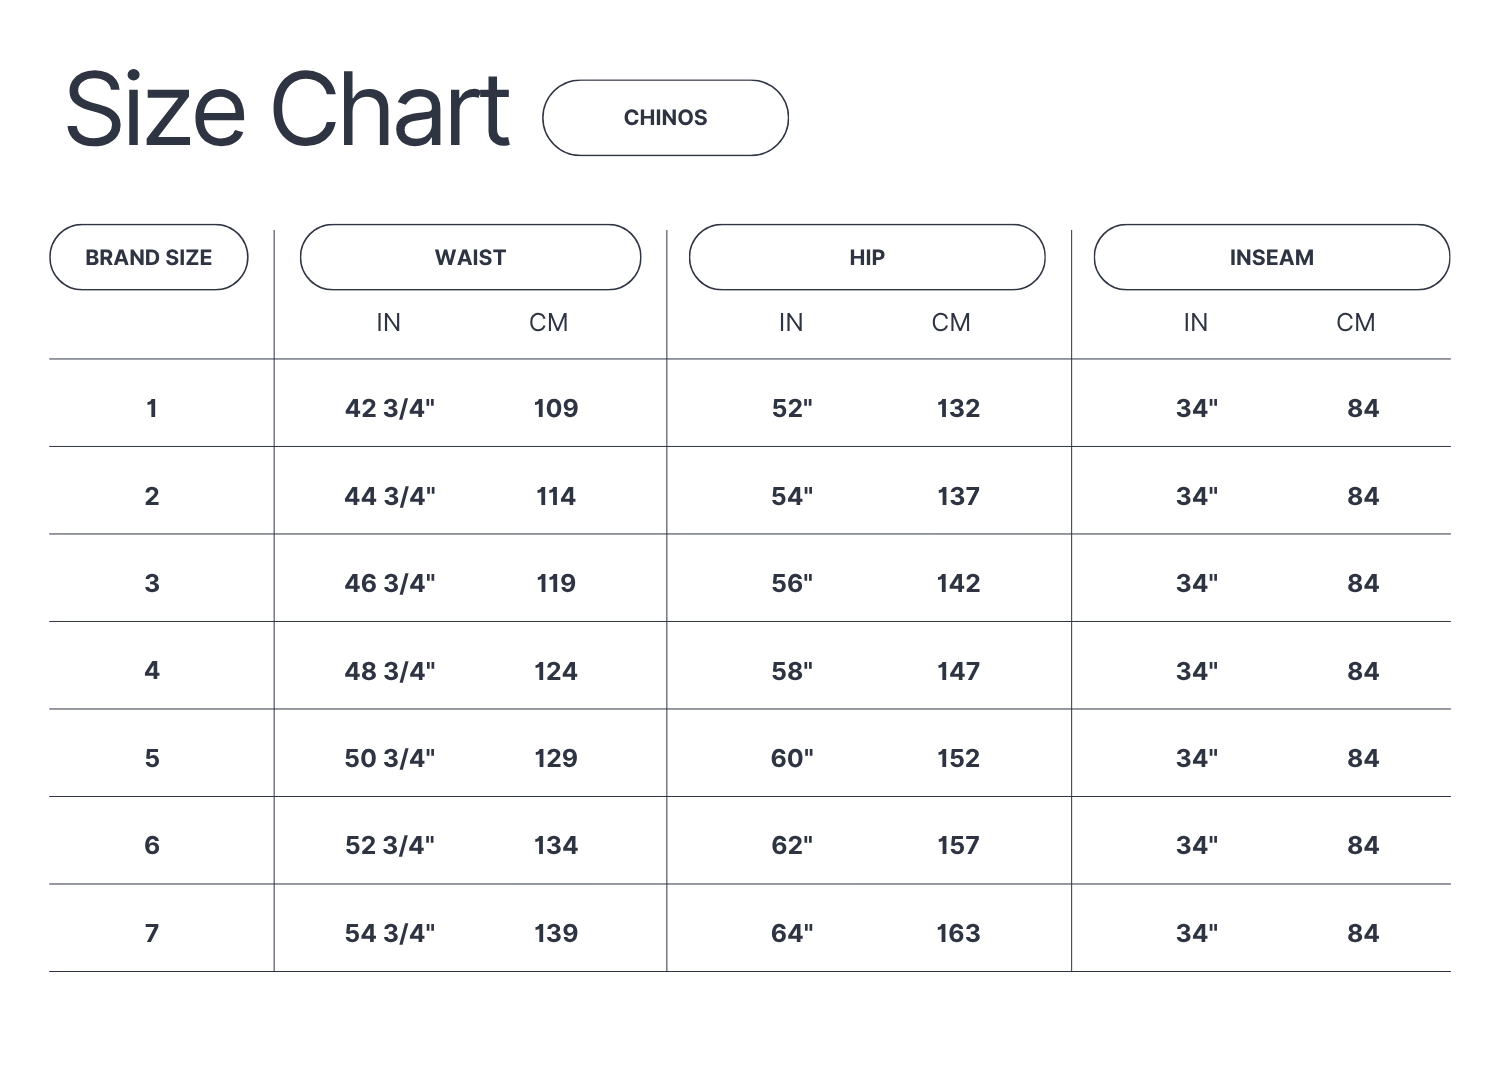Click waist value 44 3/4" for size 2
Screen dimensions: 1500x1080
[390, 496]
